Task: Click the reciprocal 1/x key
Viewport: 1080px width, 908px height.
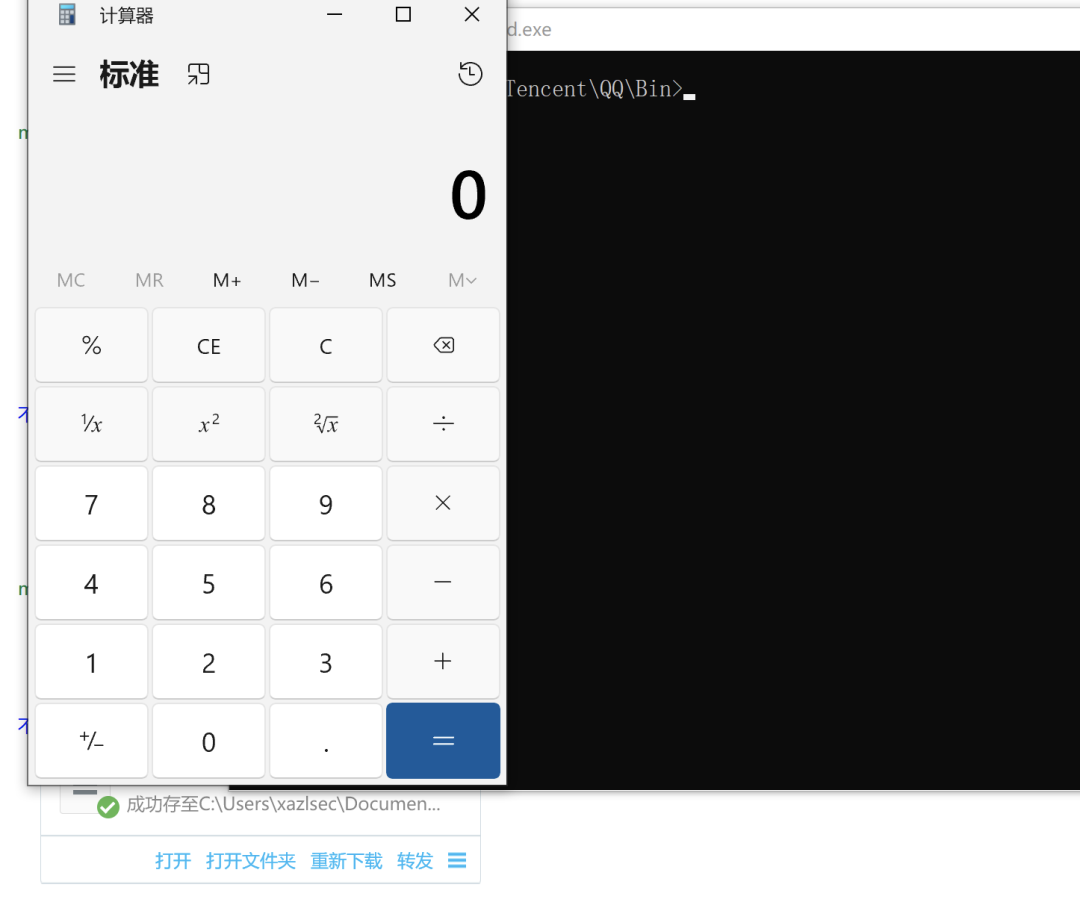Action: pyautogui.click(x=92, y=424)
